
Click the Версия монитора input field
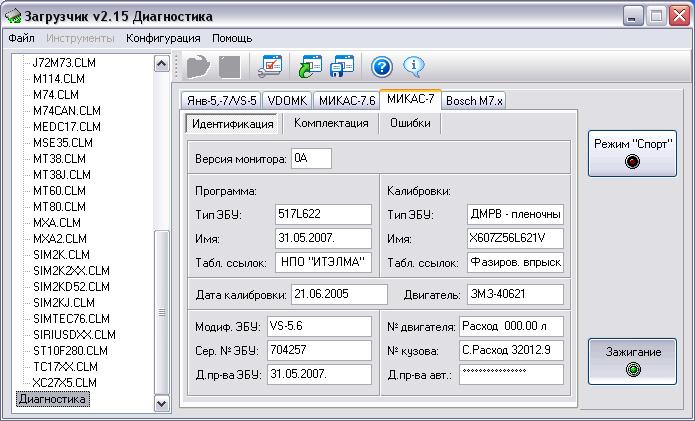[310, 159]
